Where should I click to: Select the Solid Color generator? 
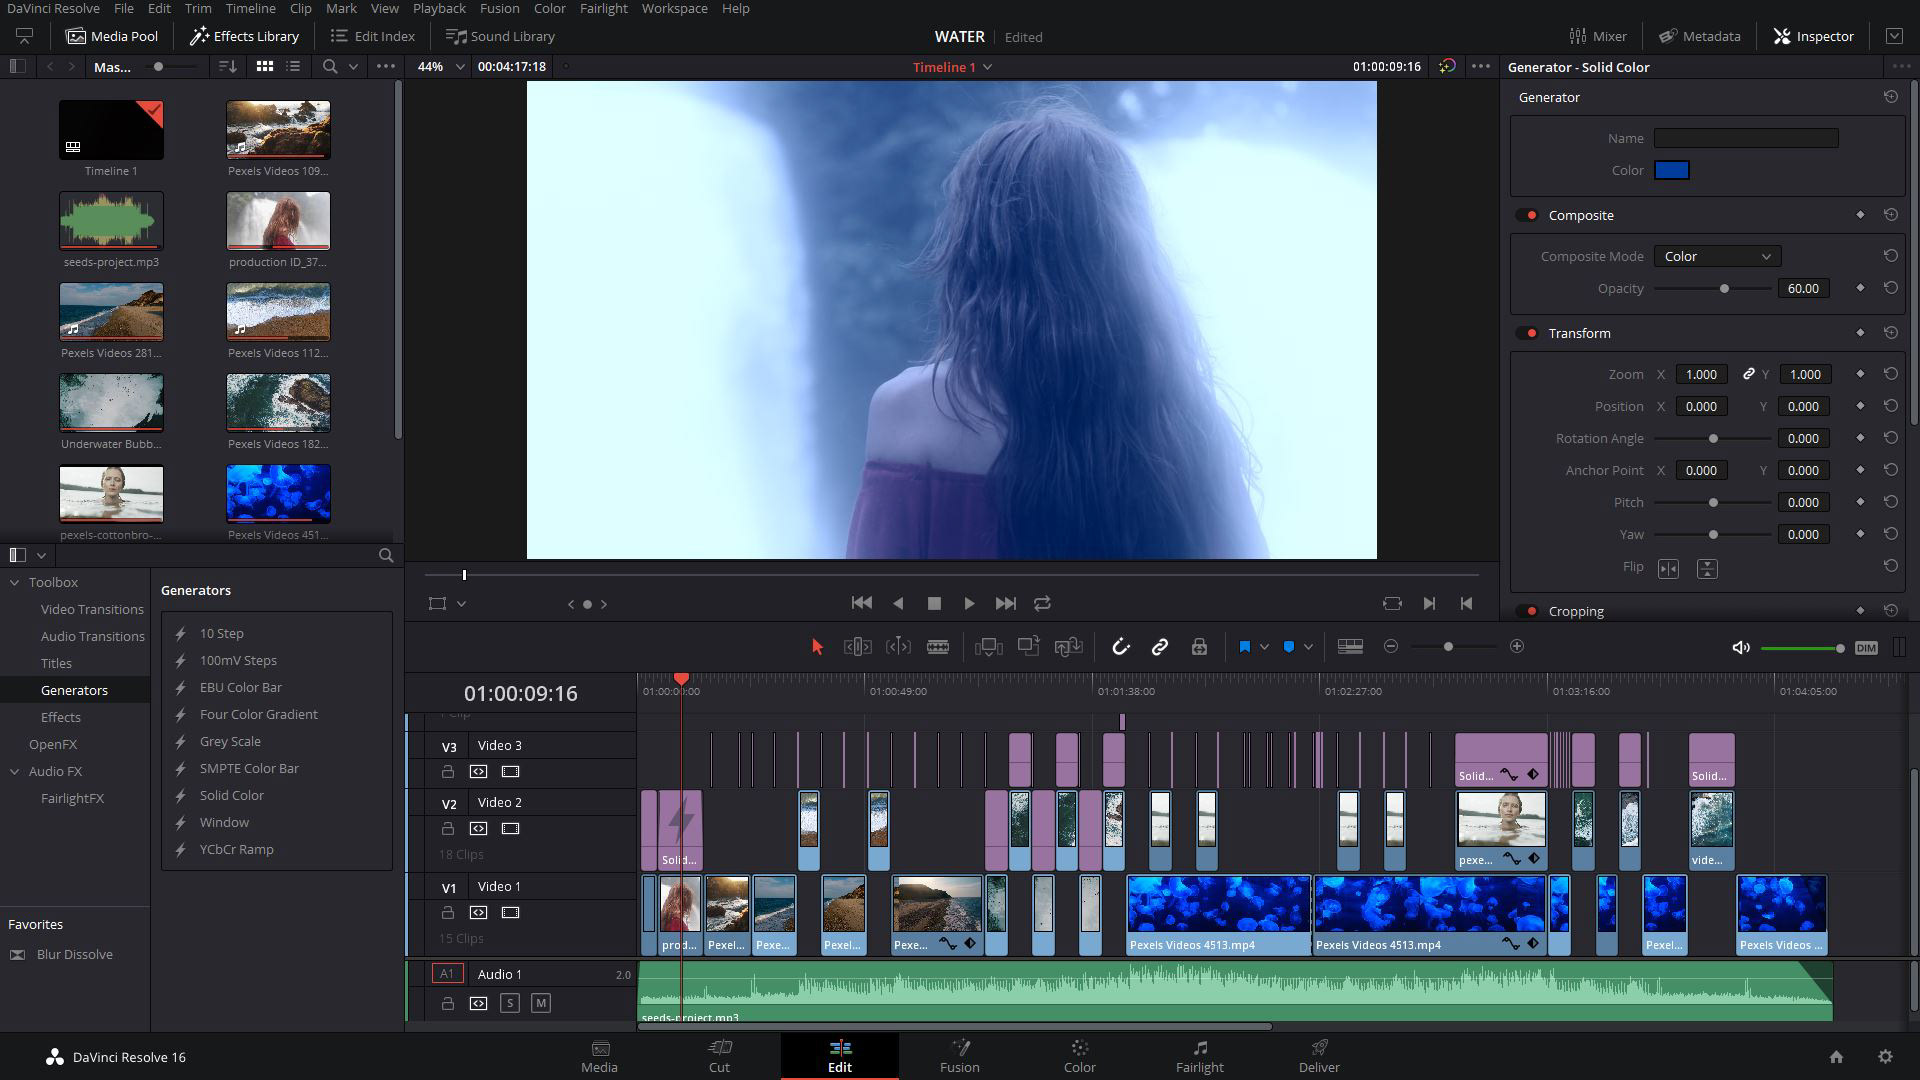click(x=231, y=795)
